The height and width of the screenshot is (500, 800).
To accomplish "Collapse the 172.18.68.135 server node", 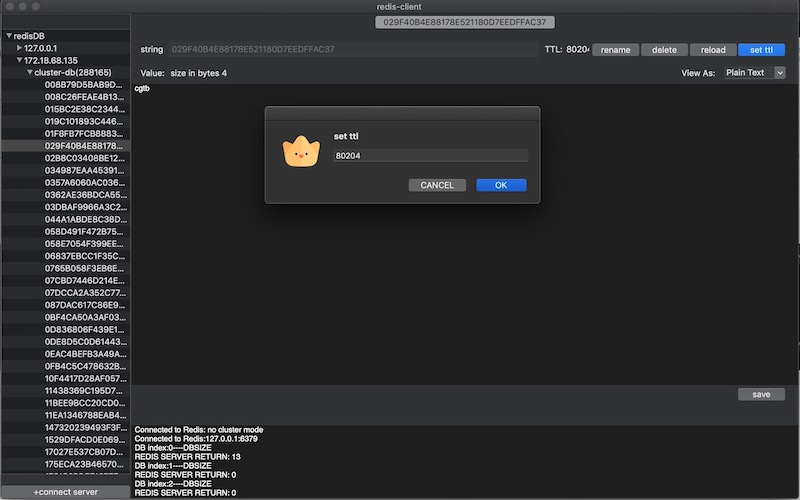I will coord(19,60).
